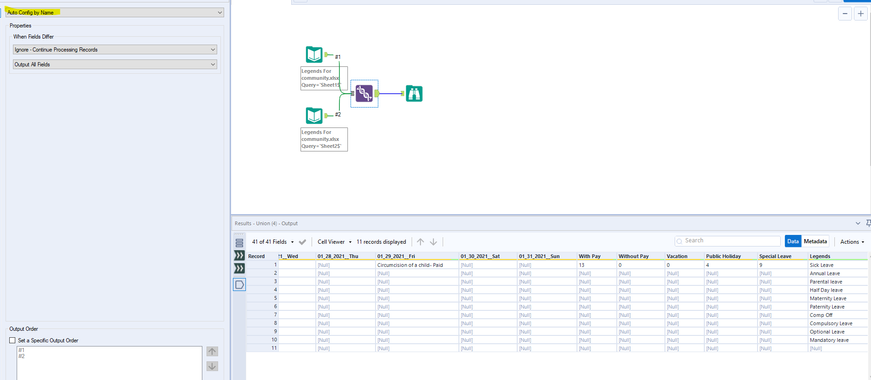This screenshot has width=871, height=380.
Task: Select the 'Mandatory leave' legend cell
Action: click(837, 340)
